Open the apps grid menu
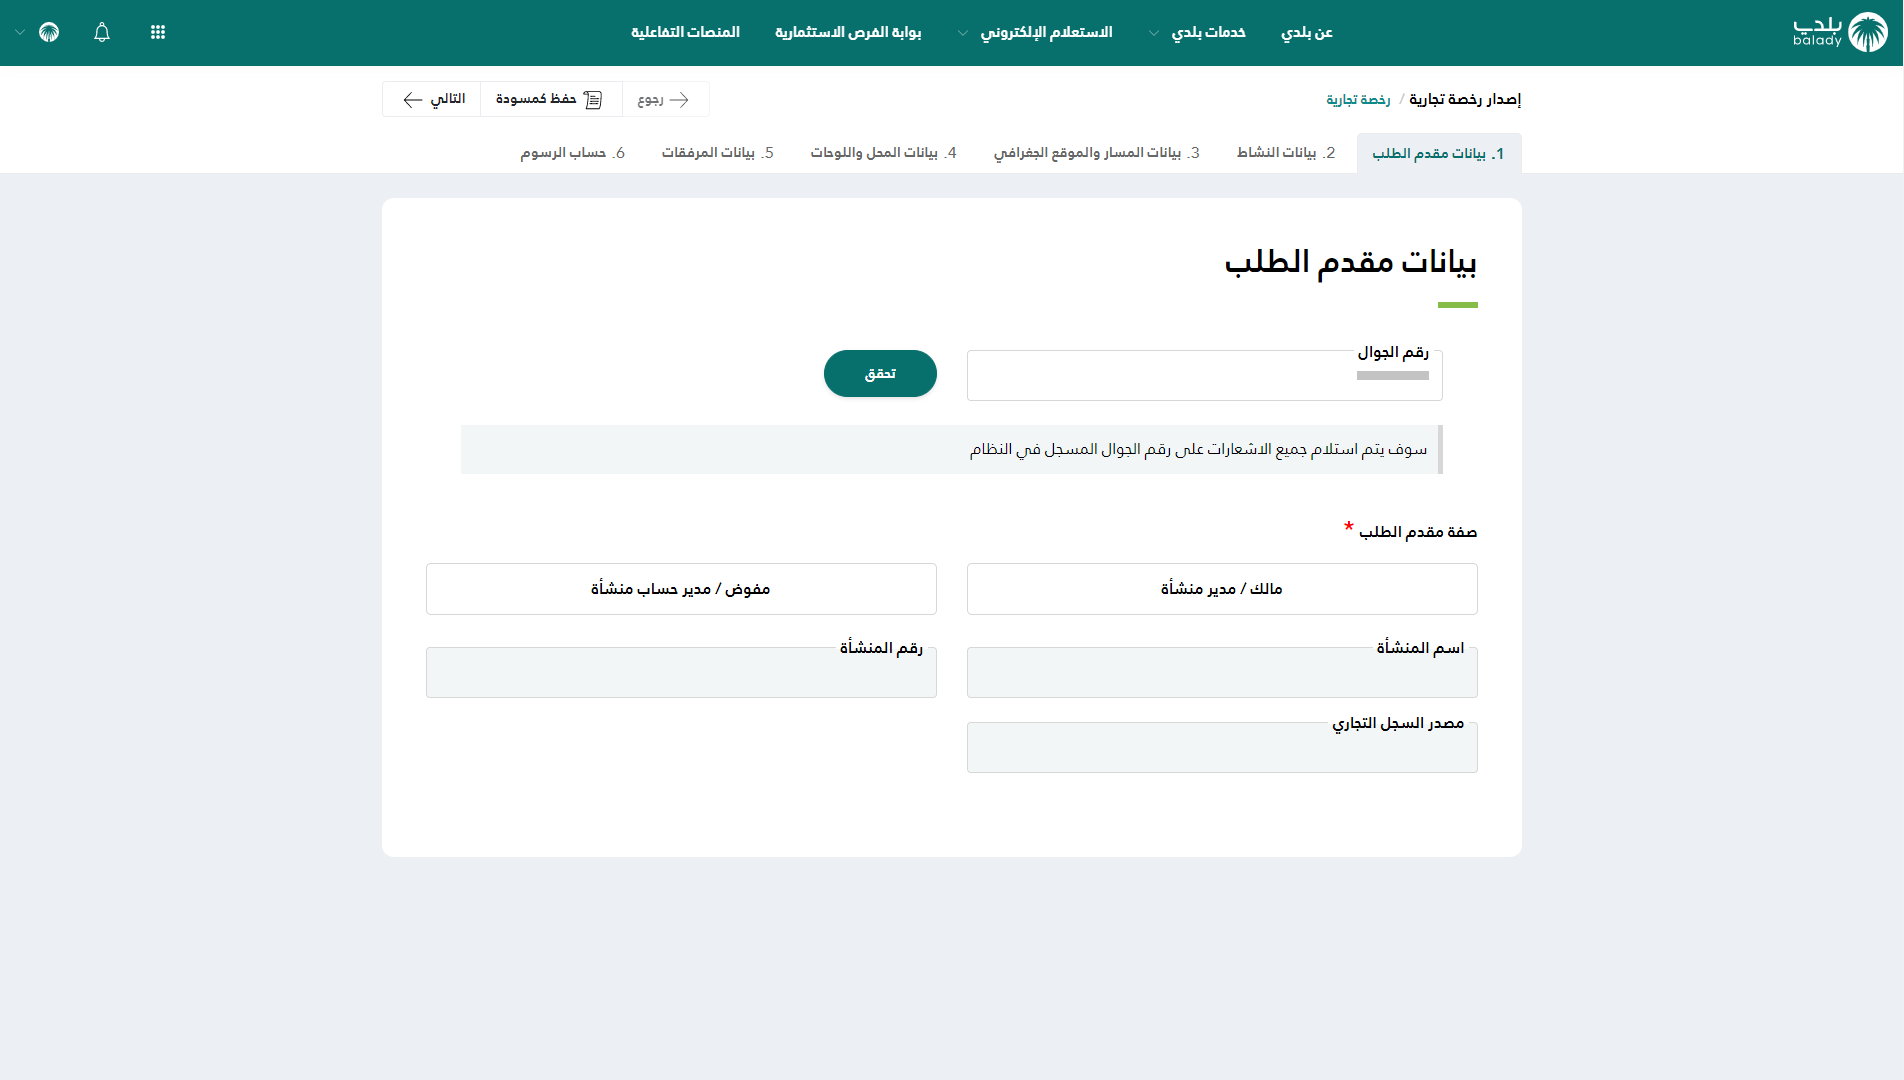The width and height of the screenshot is (1904, 1080). [x=158, y=32]
